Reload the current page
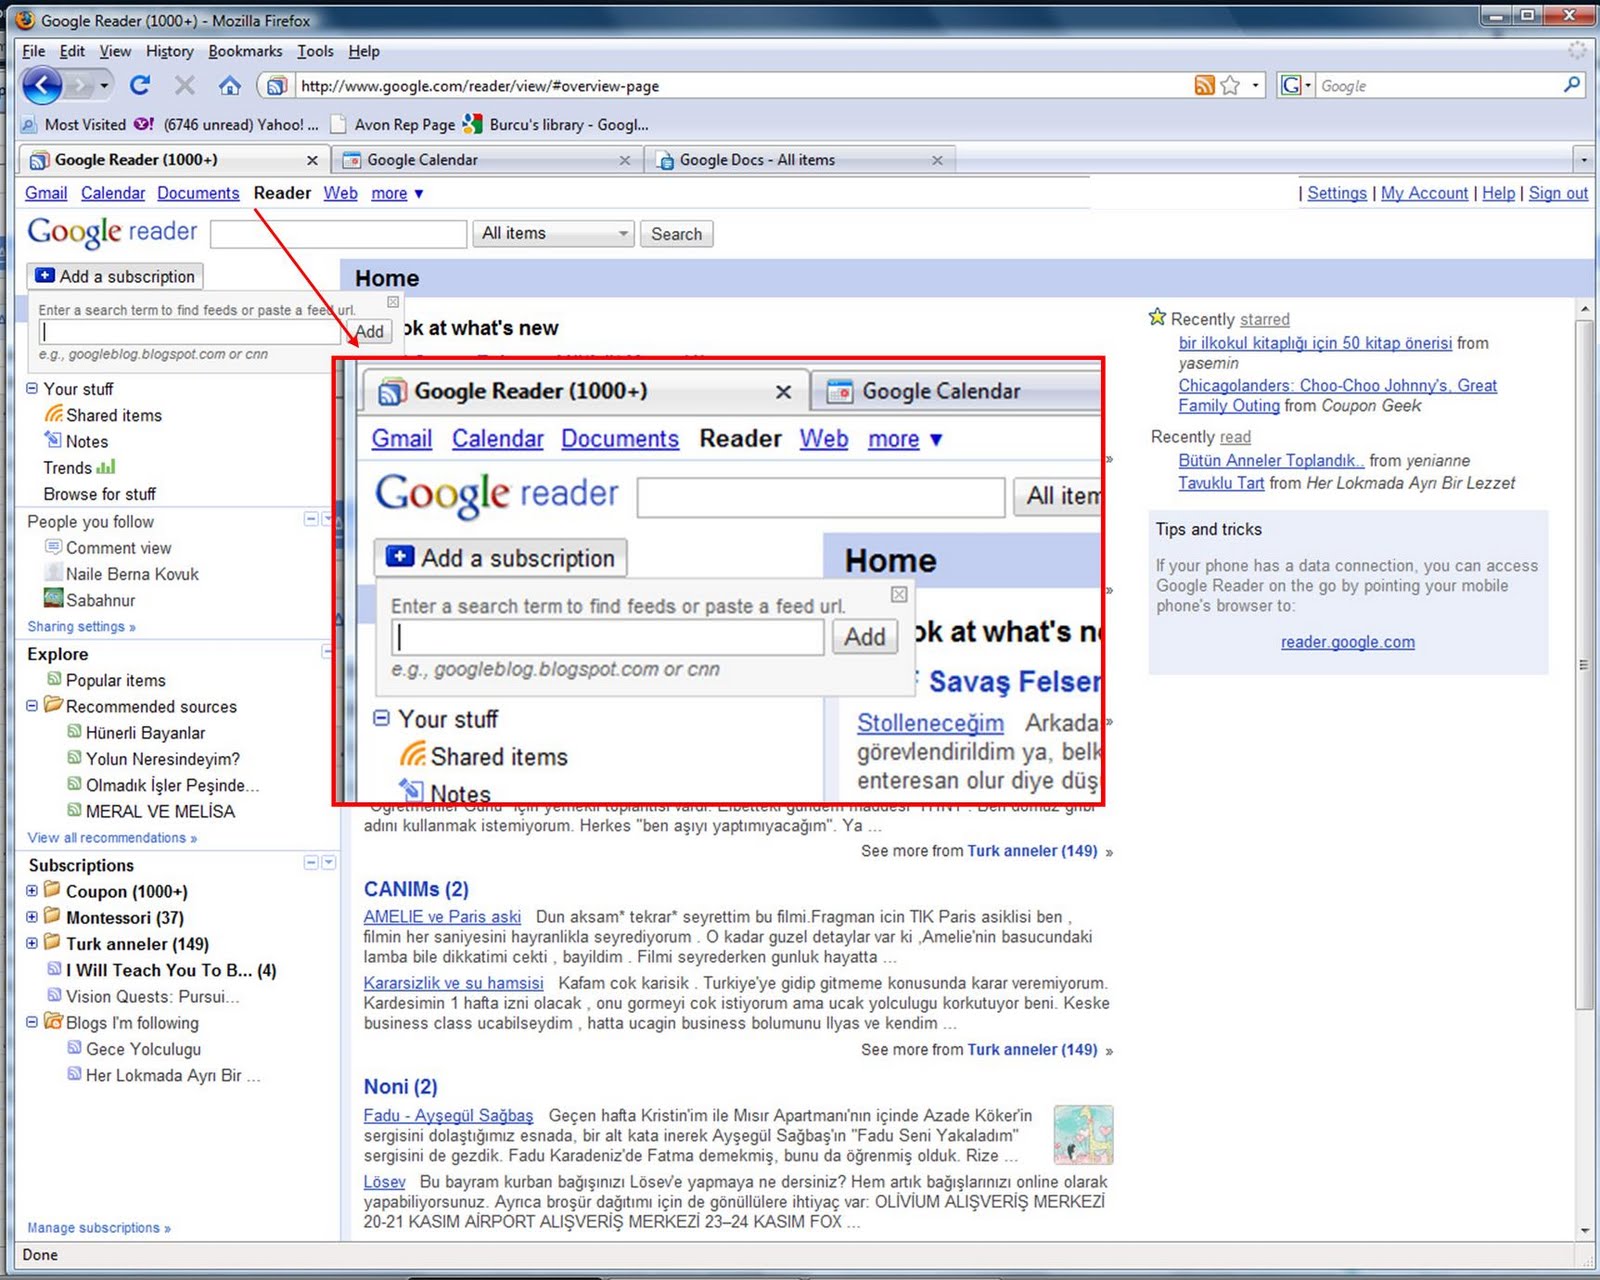Viewport: 1600px width, 1280px height. point(140,86)
